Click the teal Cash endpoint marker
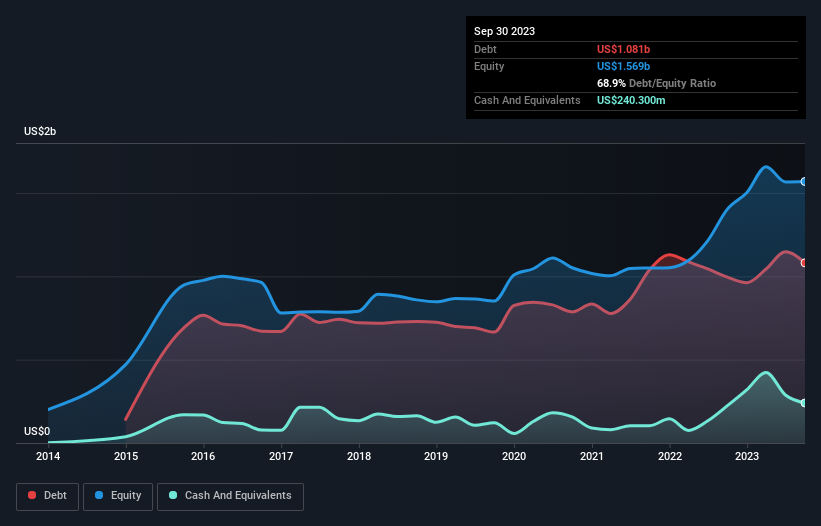This screenshot has height=526, width=821. pos(804,403)
